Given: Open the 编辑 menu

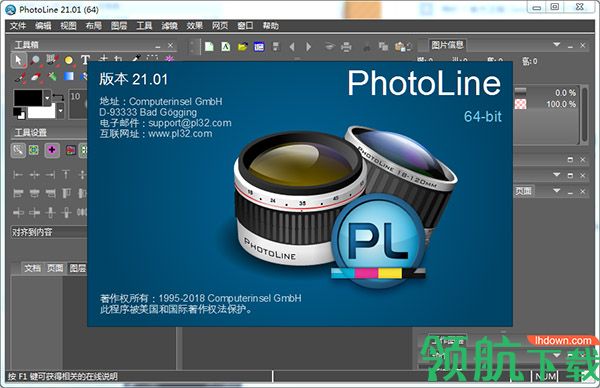Looking at the screenshot, I should coord(43,26).
